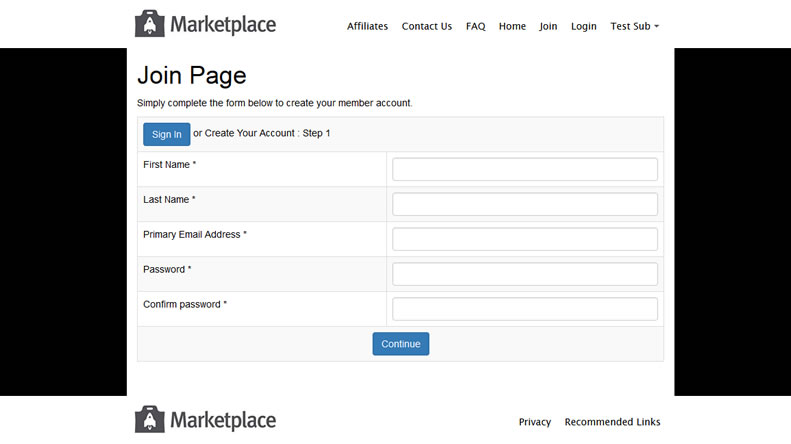The width and height of the screenshot is (791, 444).
Task: Open the Privacy link in footer
Action: pyautogui.click(x=534, y=422)
